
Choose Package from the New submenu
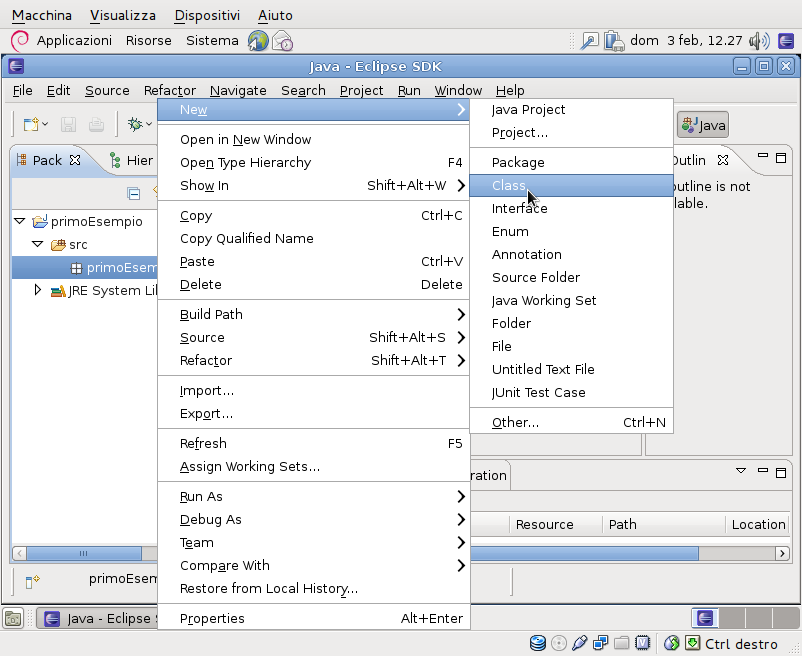click(x=571, y=162)
